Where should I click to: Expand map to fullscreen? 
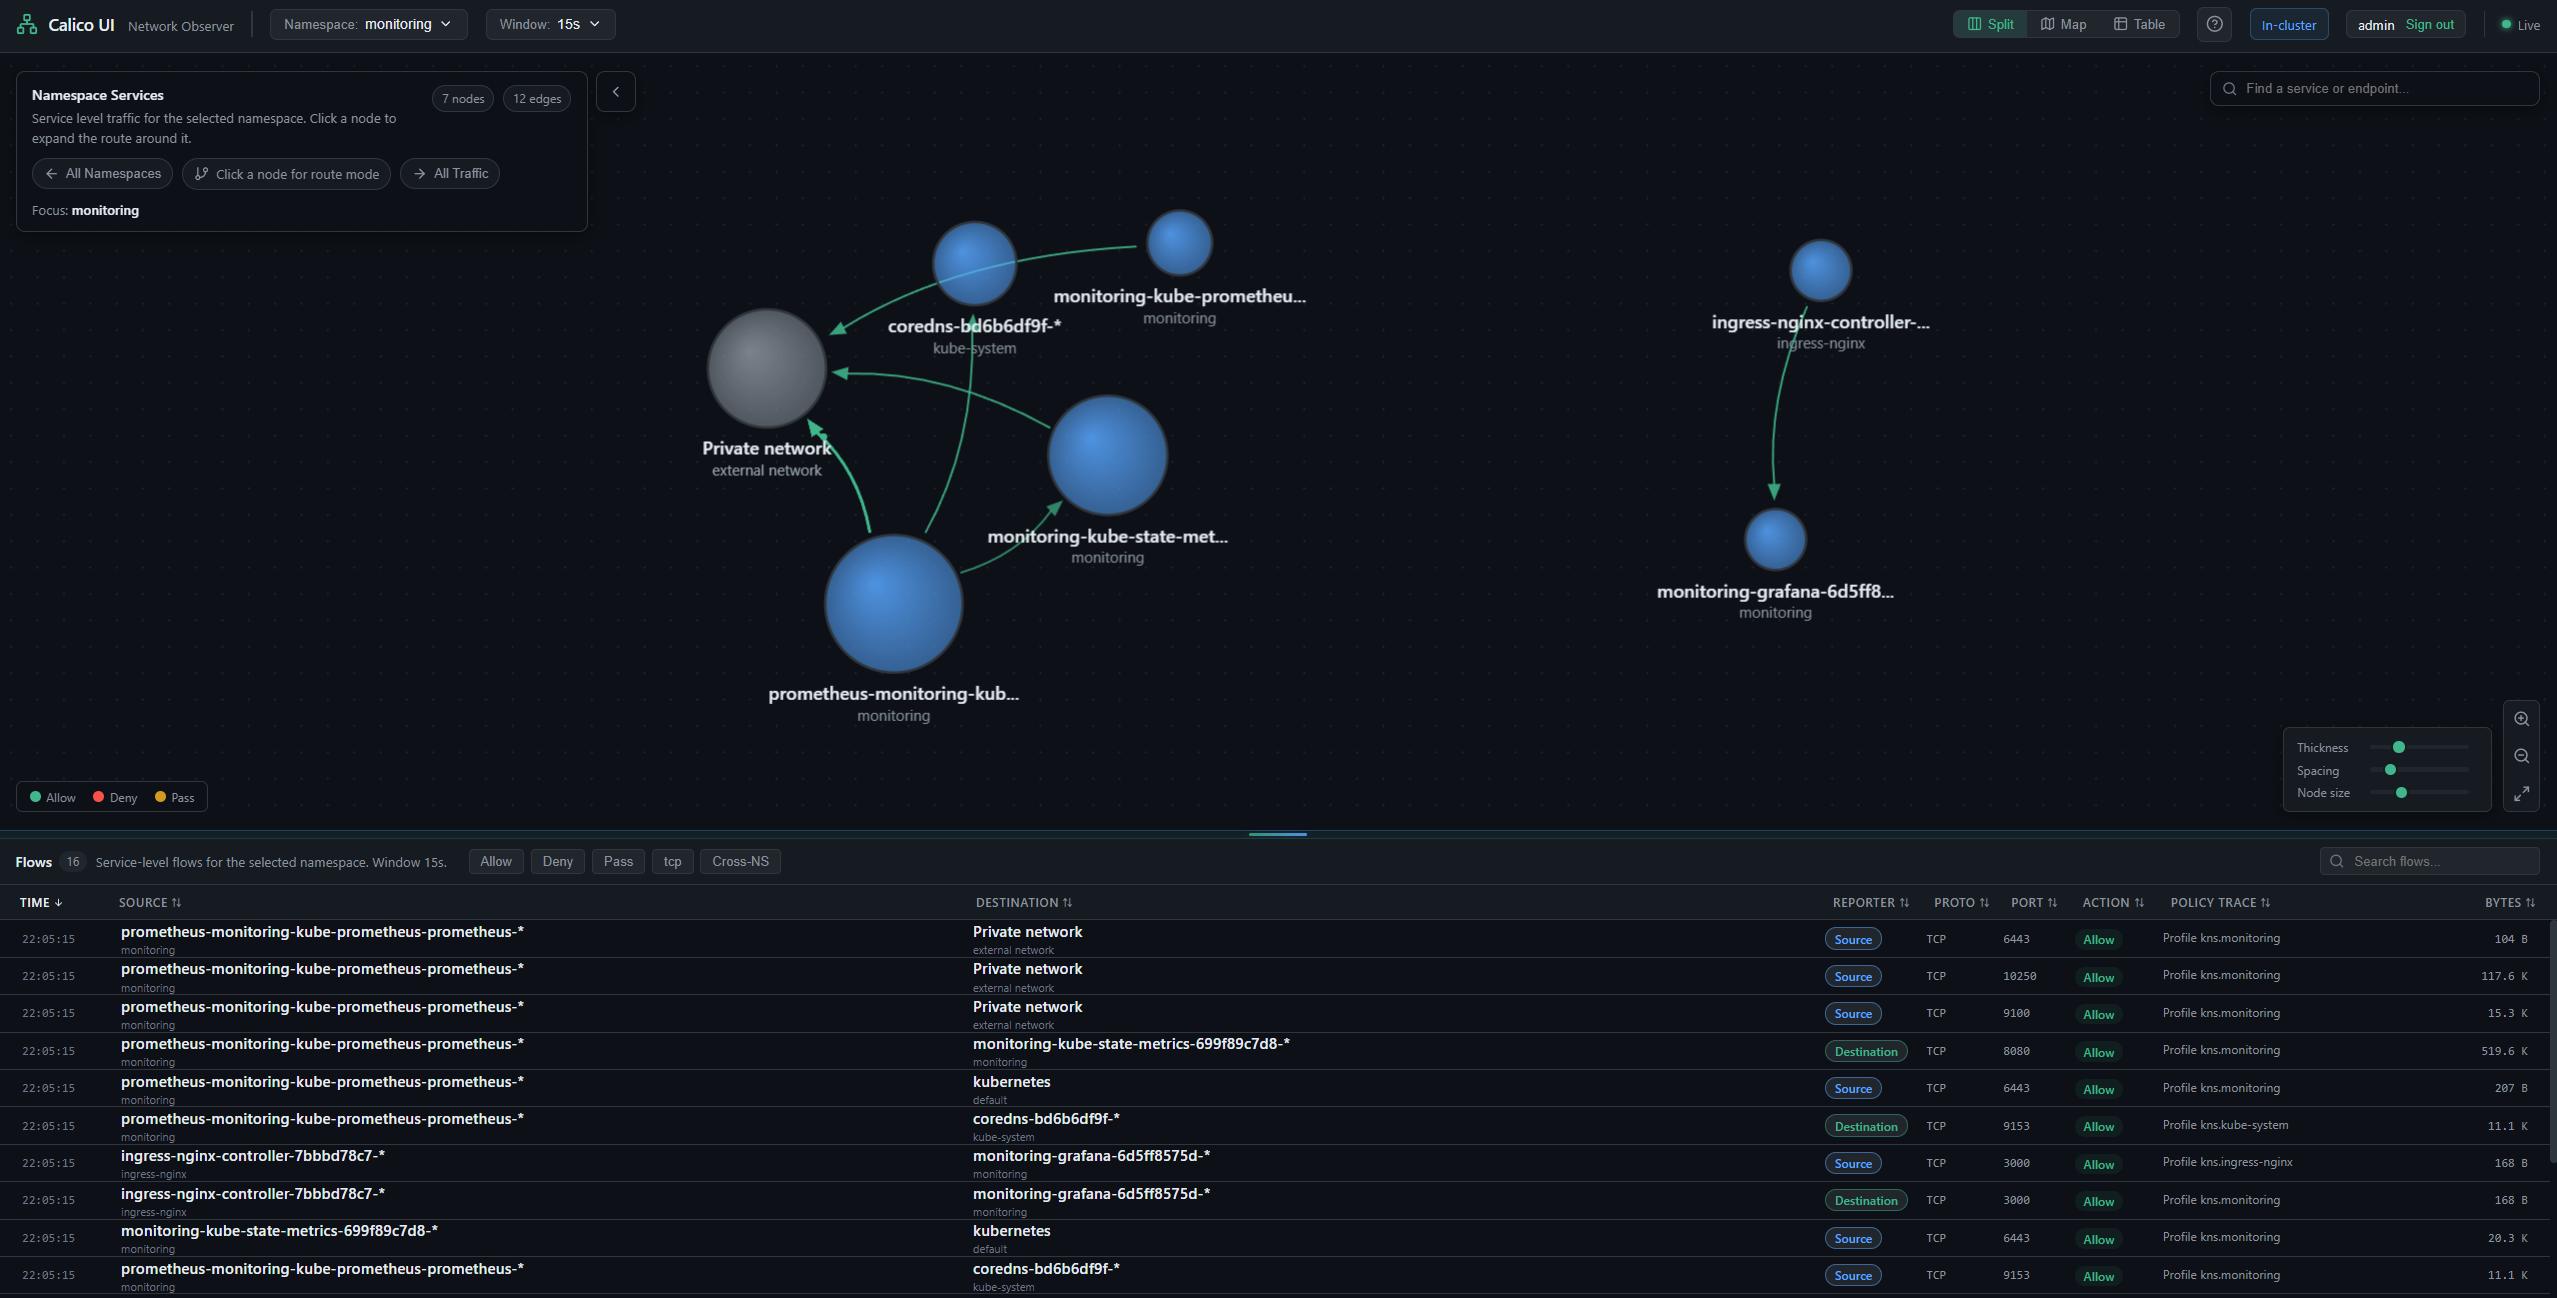click(x=2521, y=793)
